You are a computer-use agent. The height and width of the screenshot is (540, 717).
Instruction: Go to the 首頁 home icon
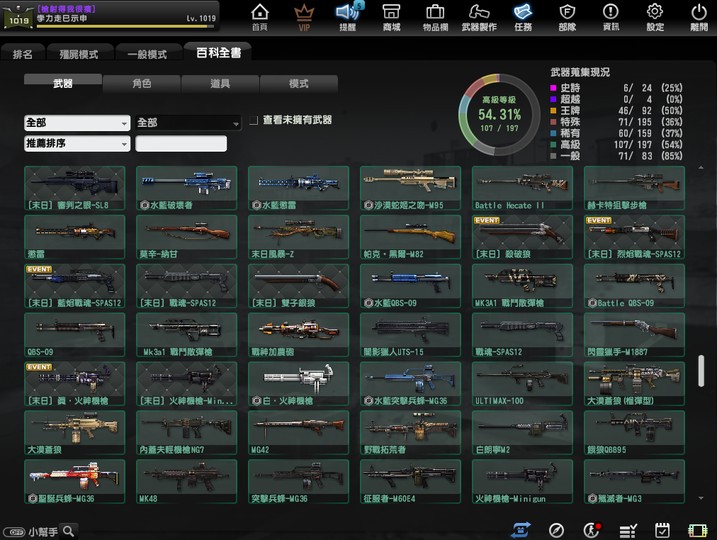coord(260,16)
